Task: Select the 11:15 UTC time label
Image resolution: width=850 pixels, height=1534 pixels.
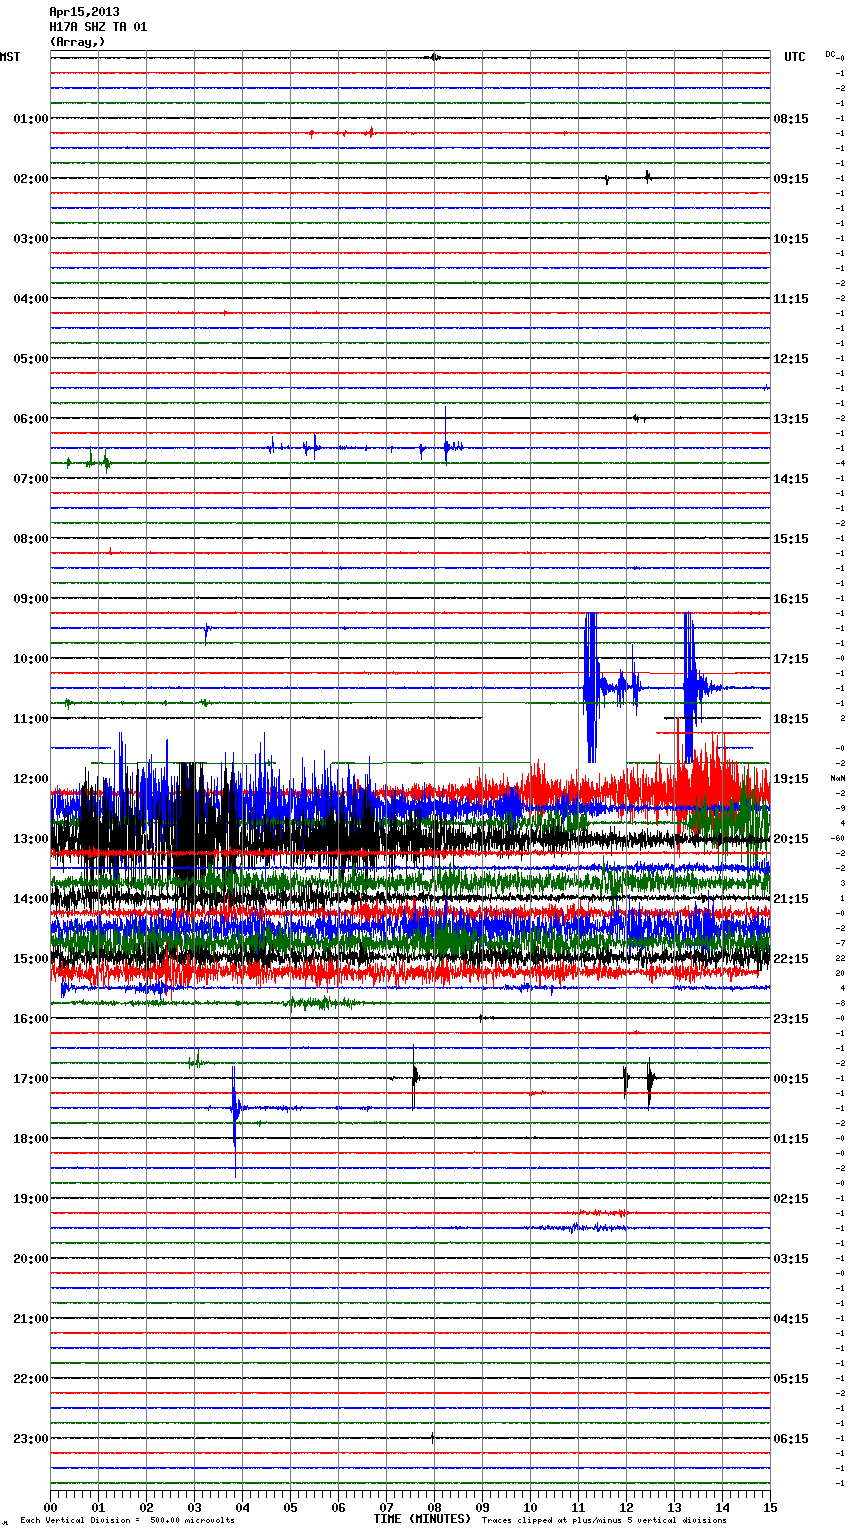Action: coord(791,299)
